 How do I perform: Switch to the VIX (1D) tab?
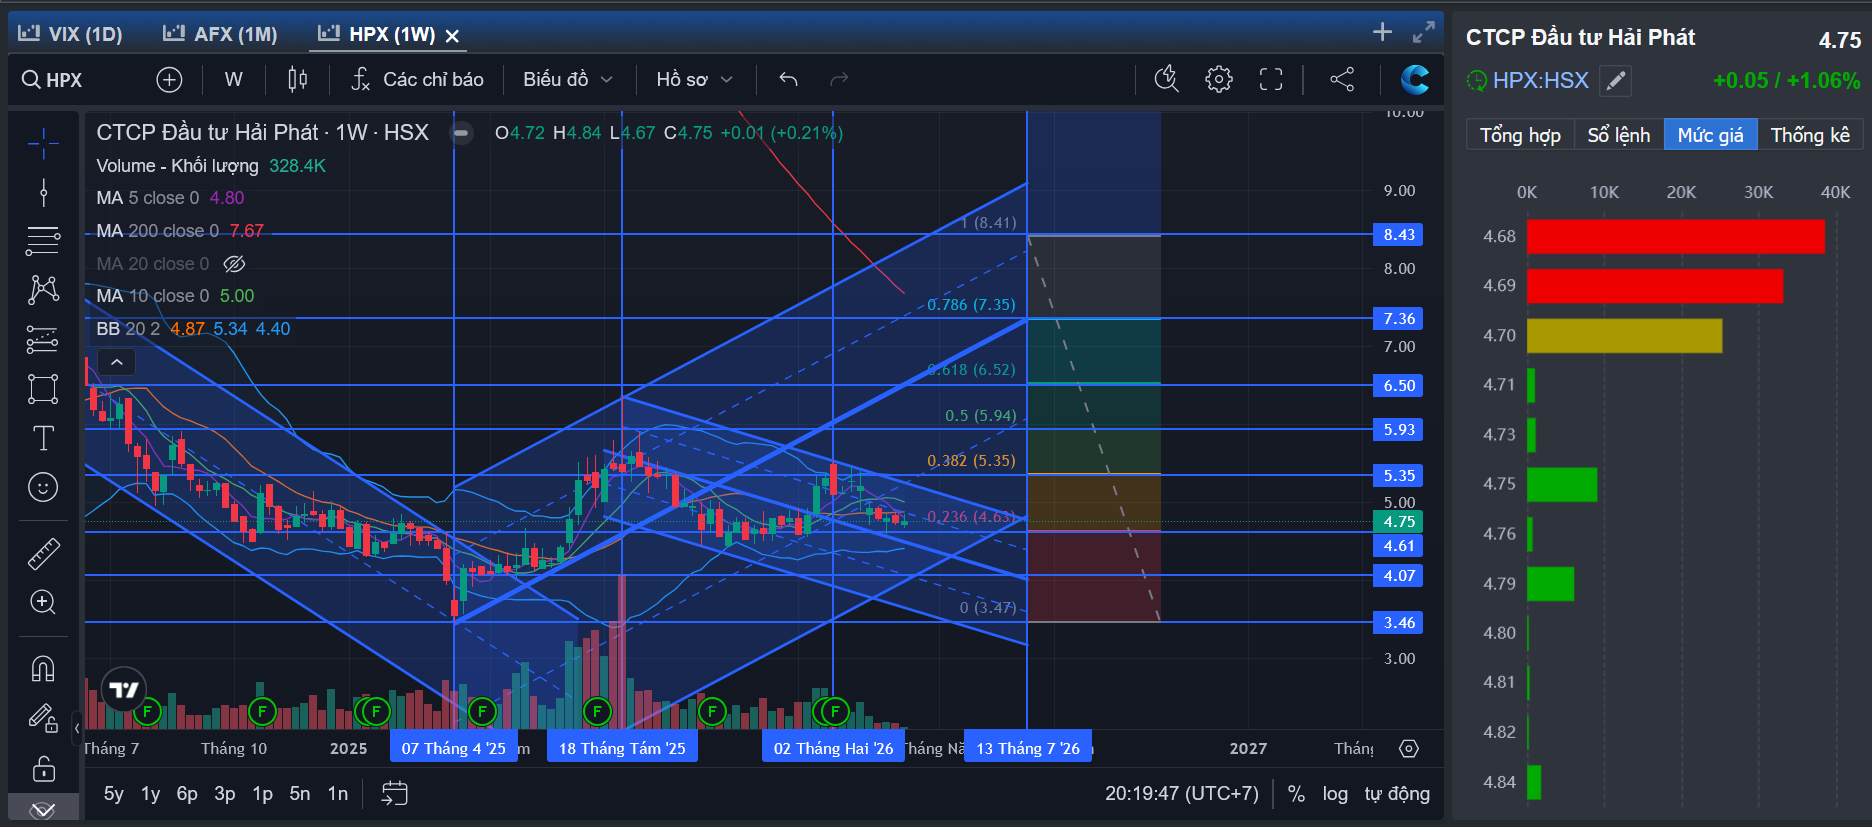pyautogui.click(x=71, y=34)
